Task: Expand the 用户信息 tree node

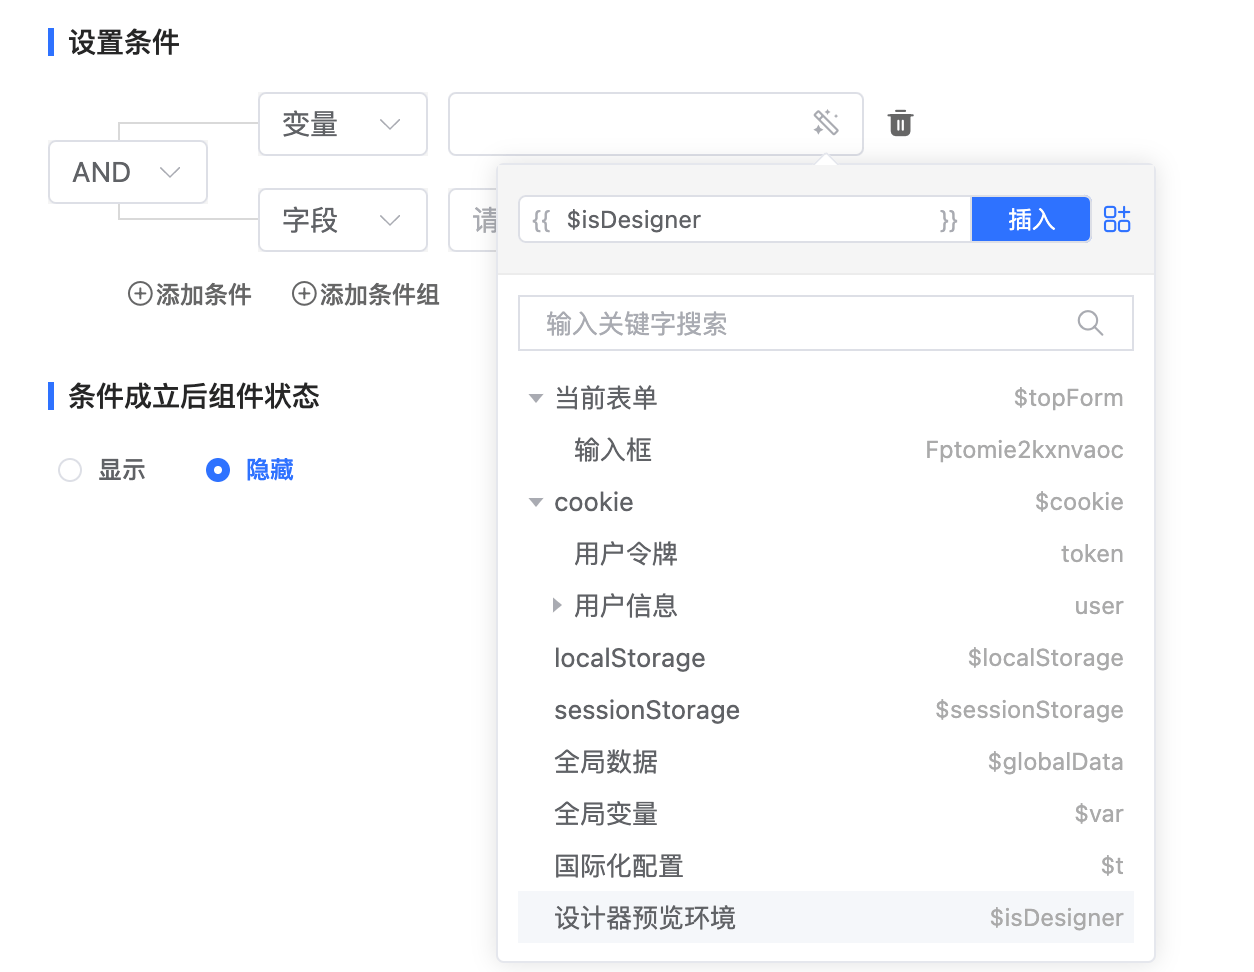Action: point(557,605)
